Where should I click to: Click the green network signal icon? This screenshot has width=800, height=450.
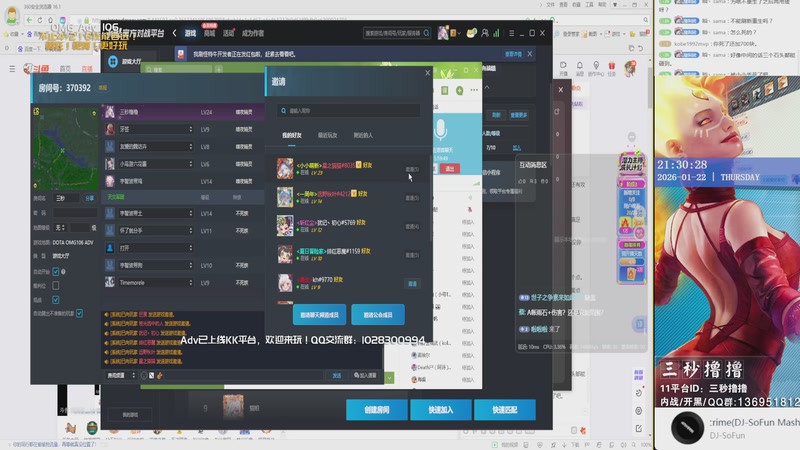[496, 33]
